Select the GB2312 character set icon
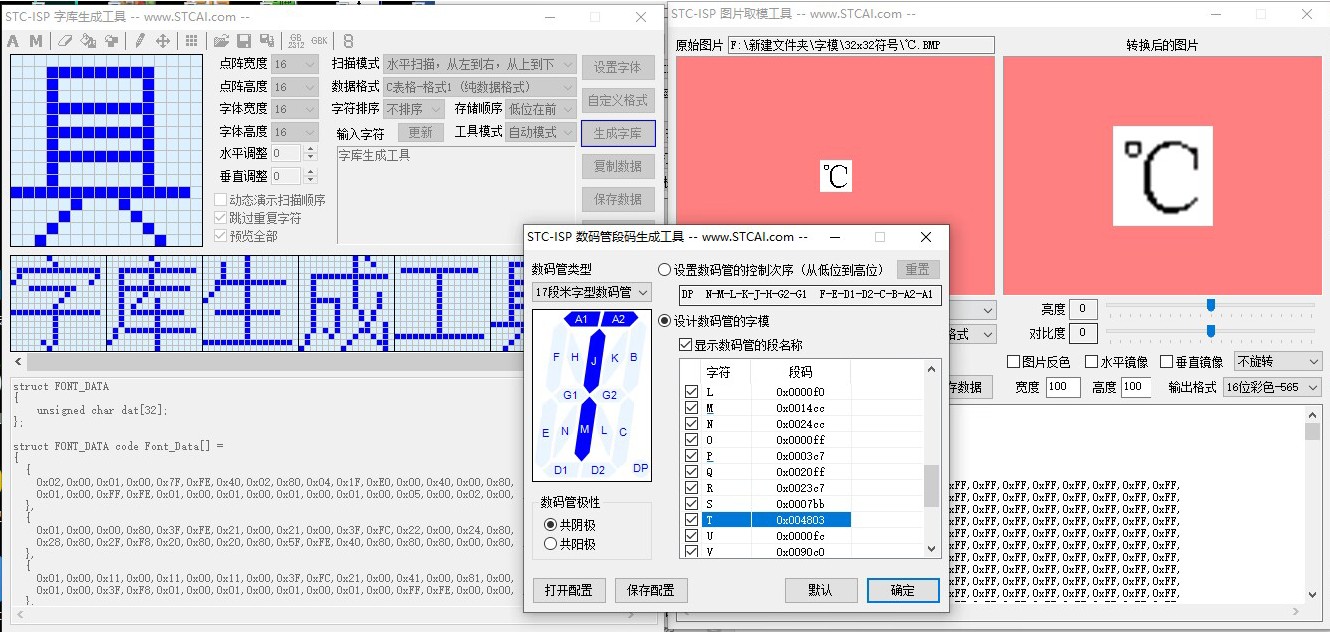Image resolution: width=1330 pixels, height=632 pixels. [296, 41]
